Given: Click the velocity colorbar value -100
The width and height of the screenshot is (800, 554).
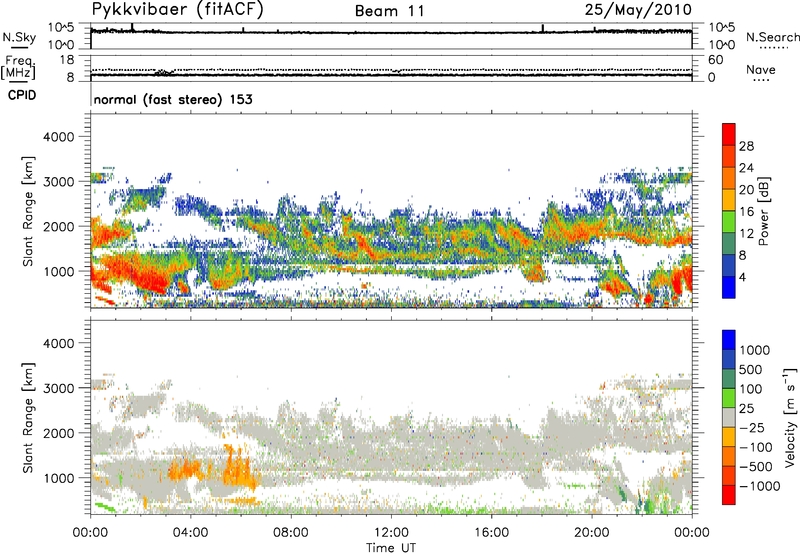Looking at the screenshot, I should (x=755, y=447).
